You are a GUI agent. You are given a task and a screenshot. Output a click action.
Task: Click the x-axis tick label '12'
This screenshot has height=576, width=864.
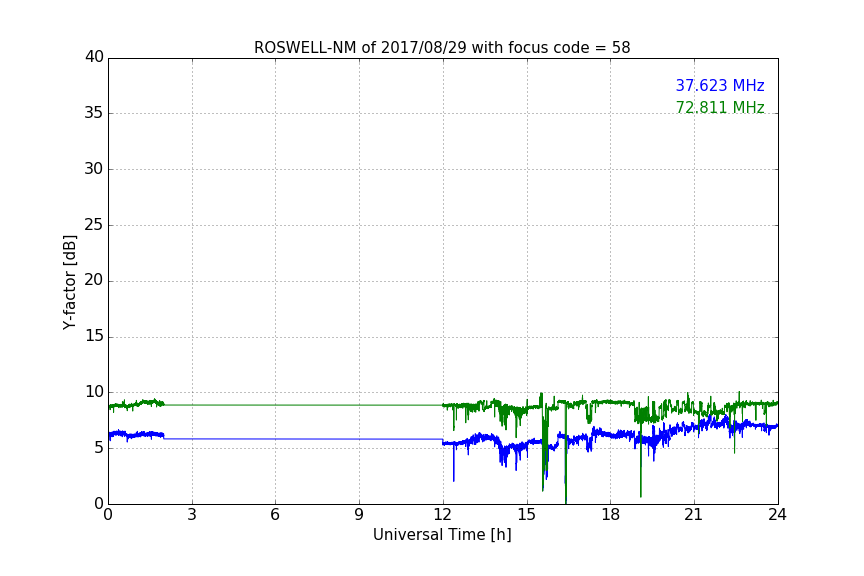(442, 515)
